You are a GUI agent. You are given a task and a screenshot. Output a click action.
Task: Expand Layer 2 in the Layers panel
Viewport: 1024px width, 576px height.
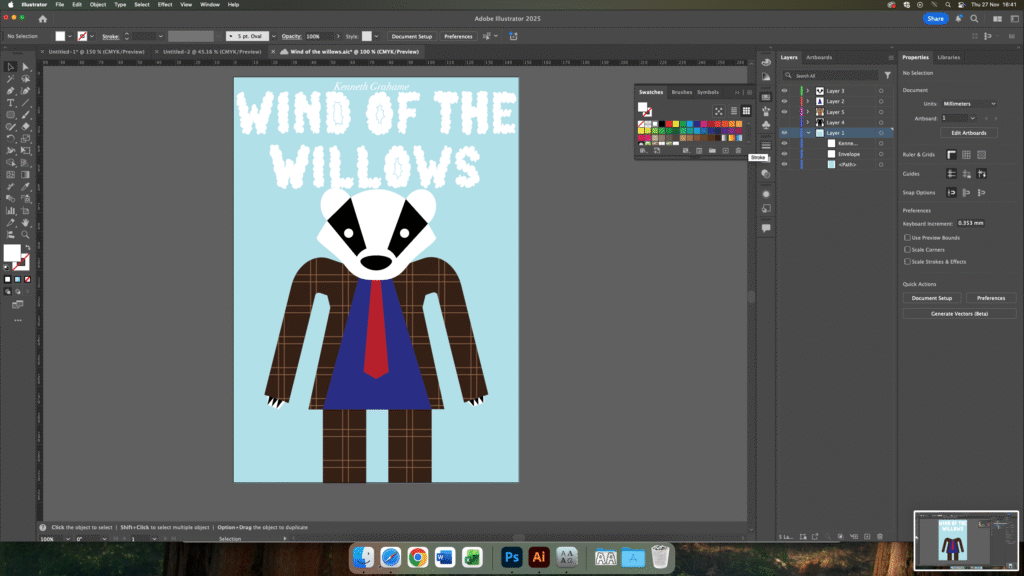(808, 101)
